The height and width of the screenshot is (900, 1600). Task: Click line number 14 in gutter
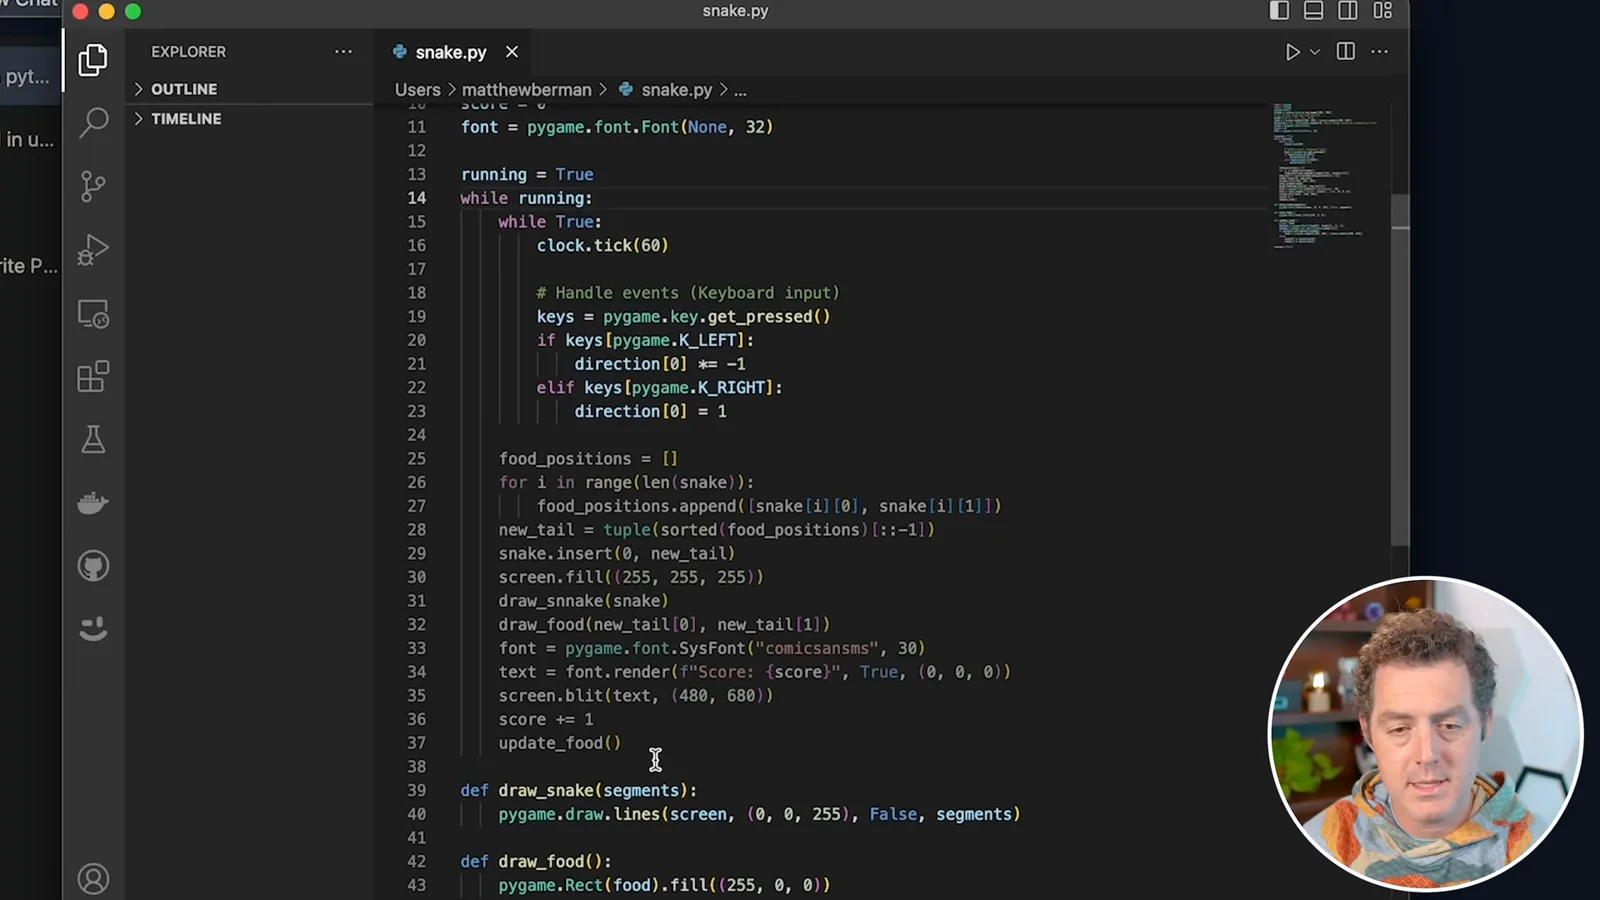coord(416,198)
